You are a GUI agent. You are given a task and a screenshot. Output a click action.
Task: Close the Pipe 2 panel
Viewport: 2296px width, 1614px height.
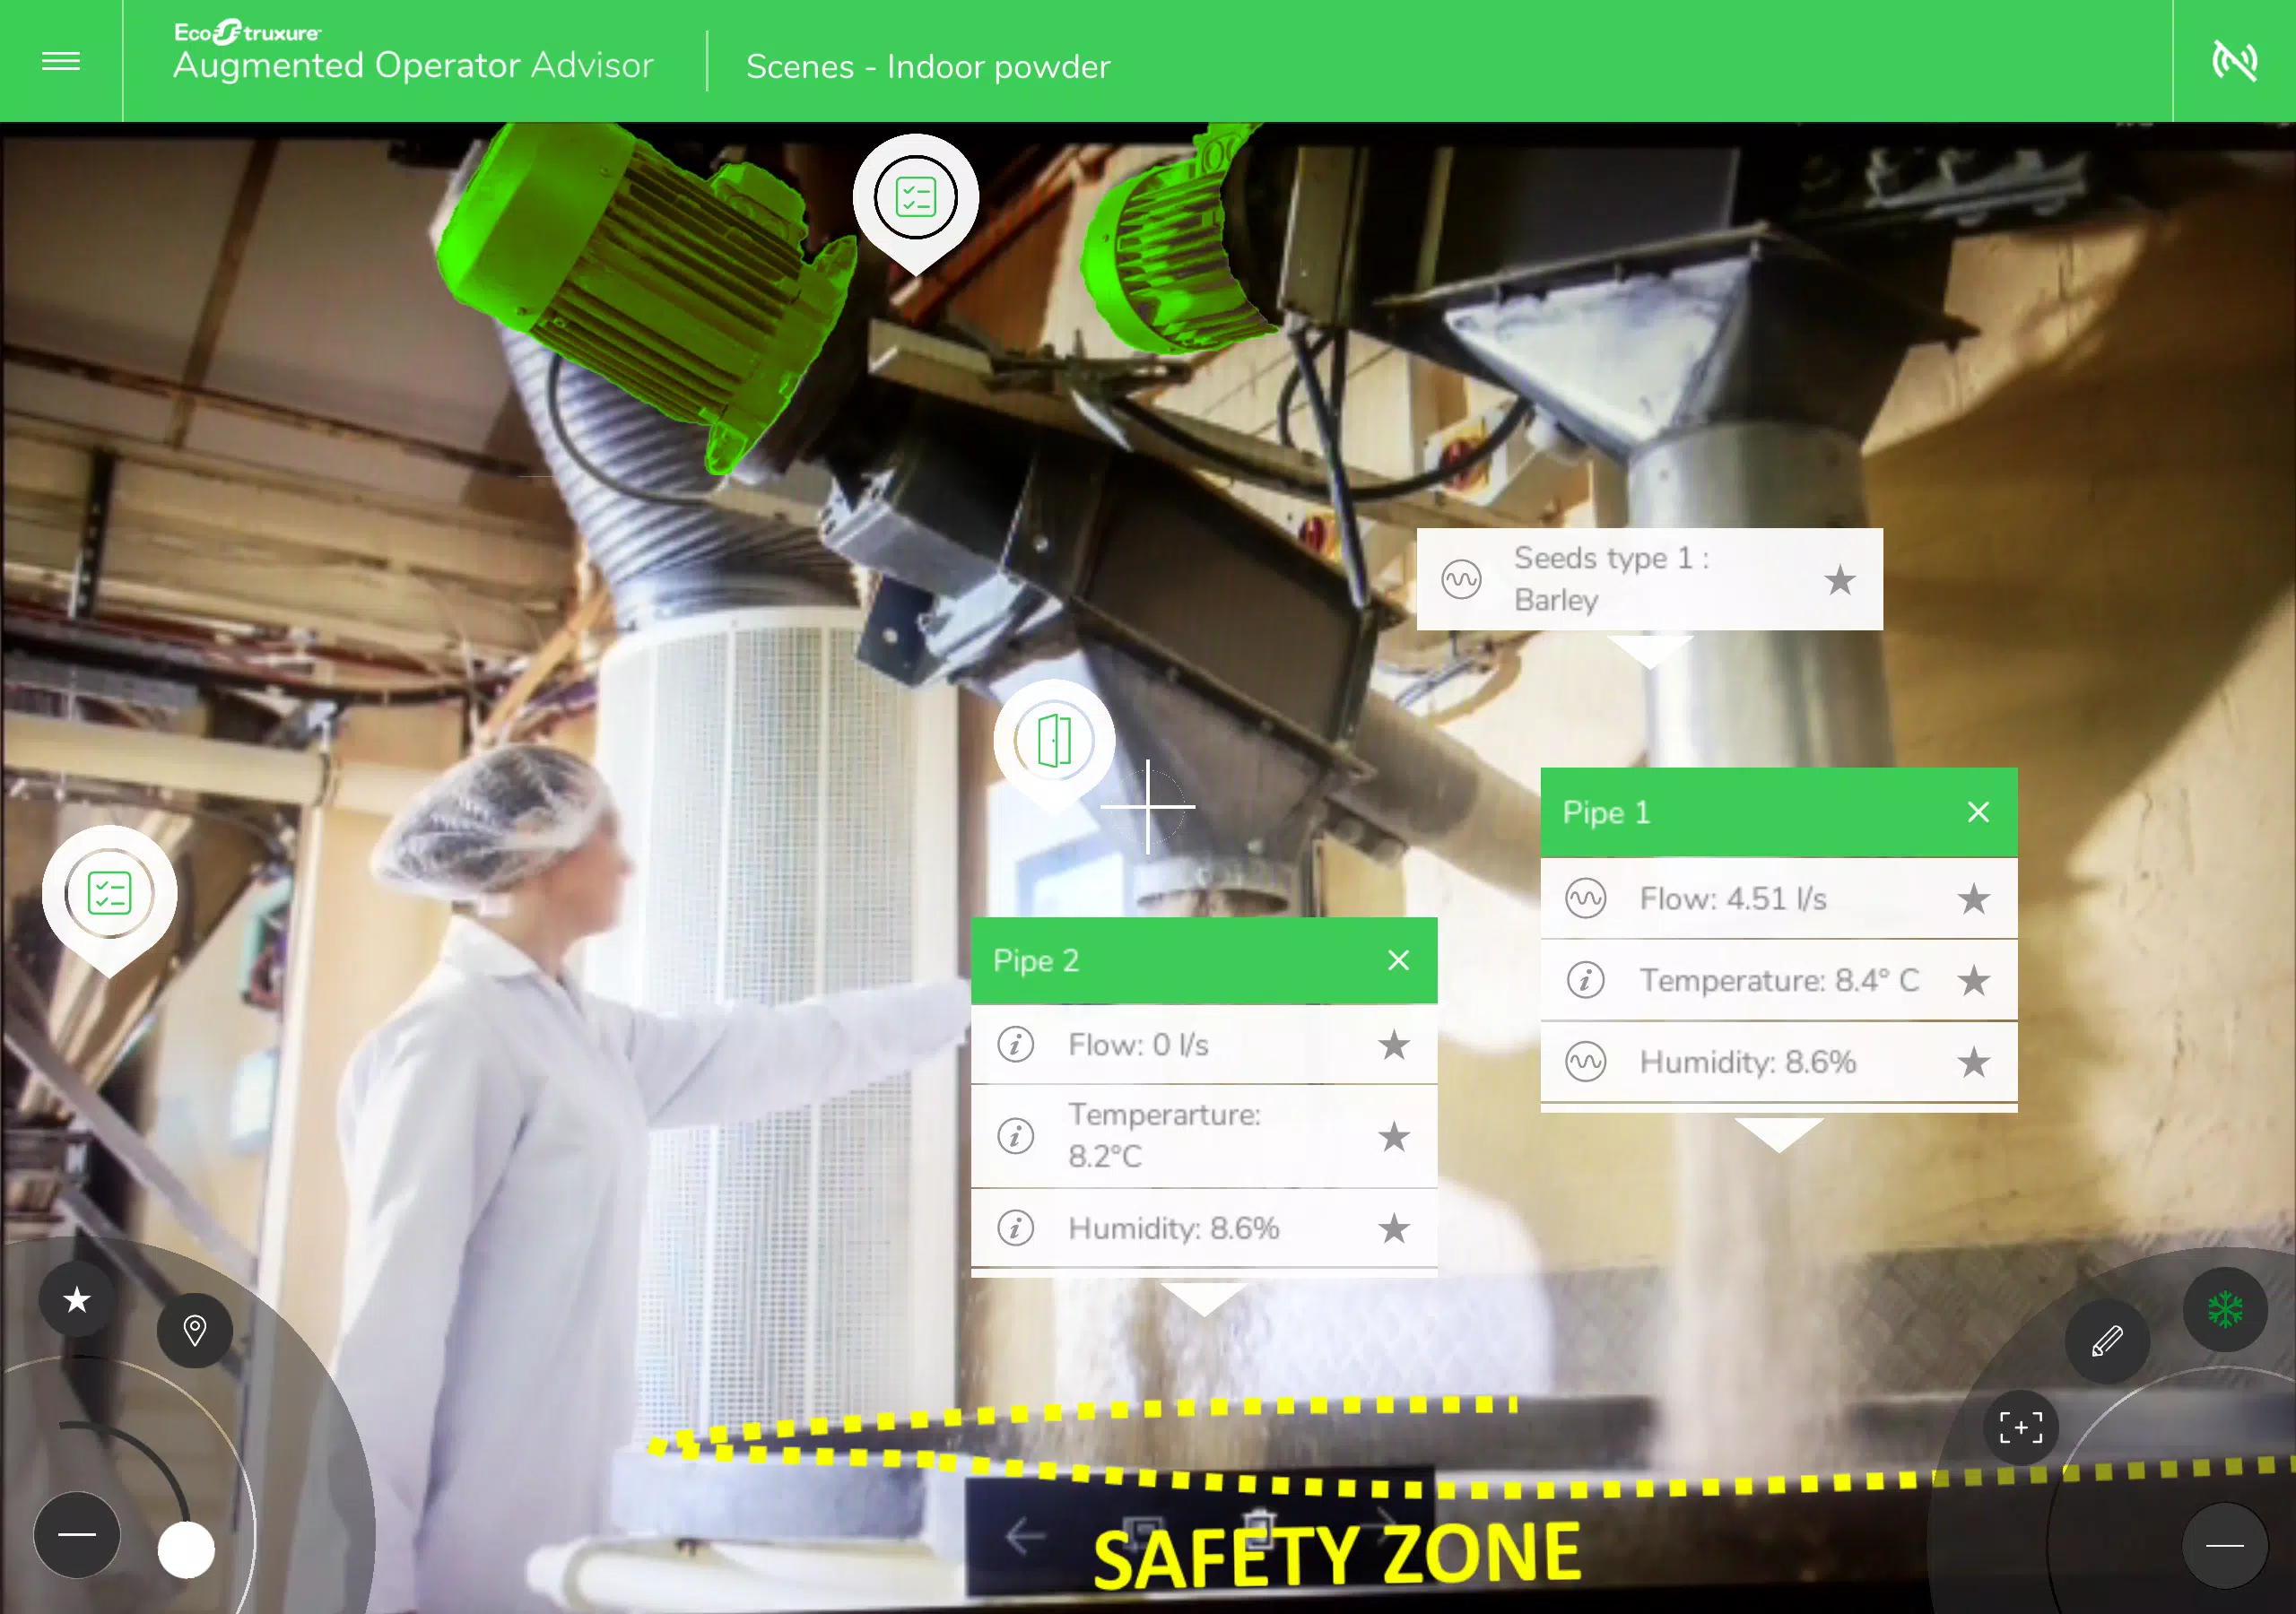[x=1398, y=960]
